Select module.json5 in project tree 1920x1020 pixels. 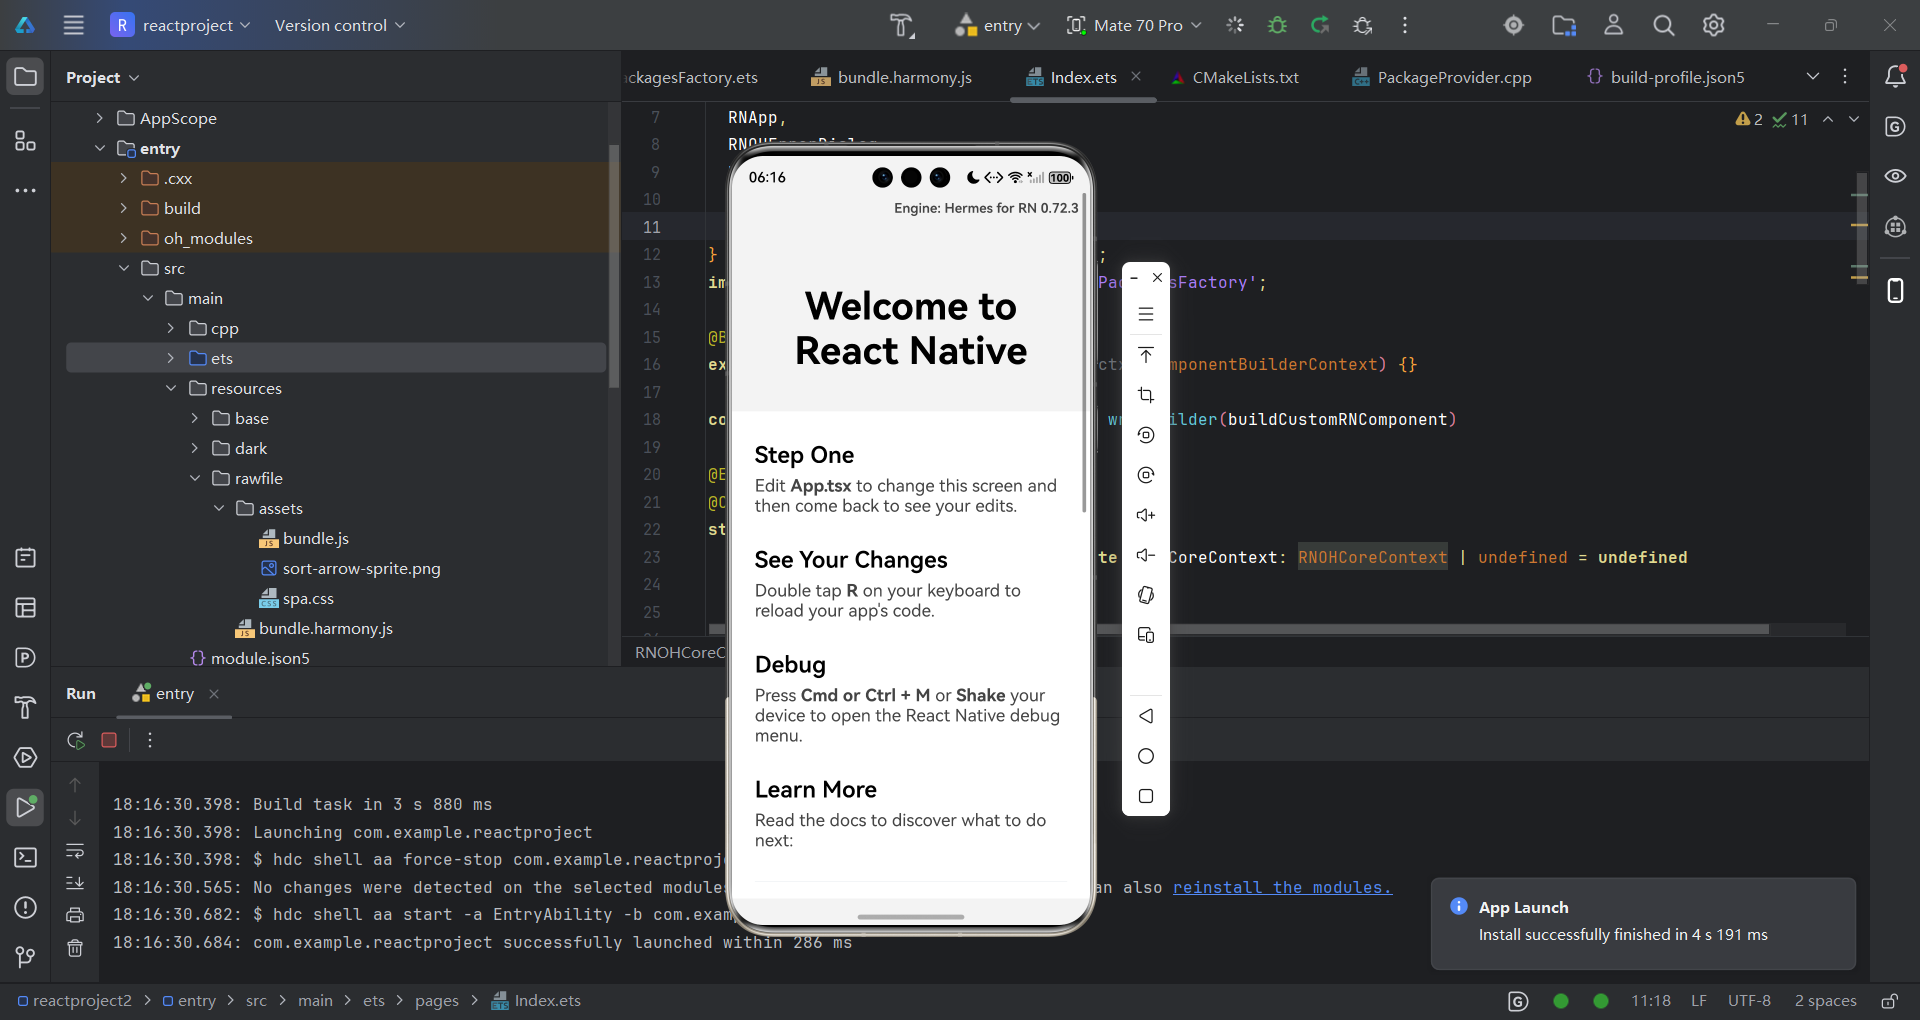(x=250, y=657)
